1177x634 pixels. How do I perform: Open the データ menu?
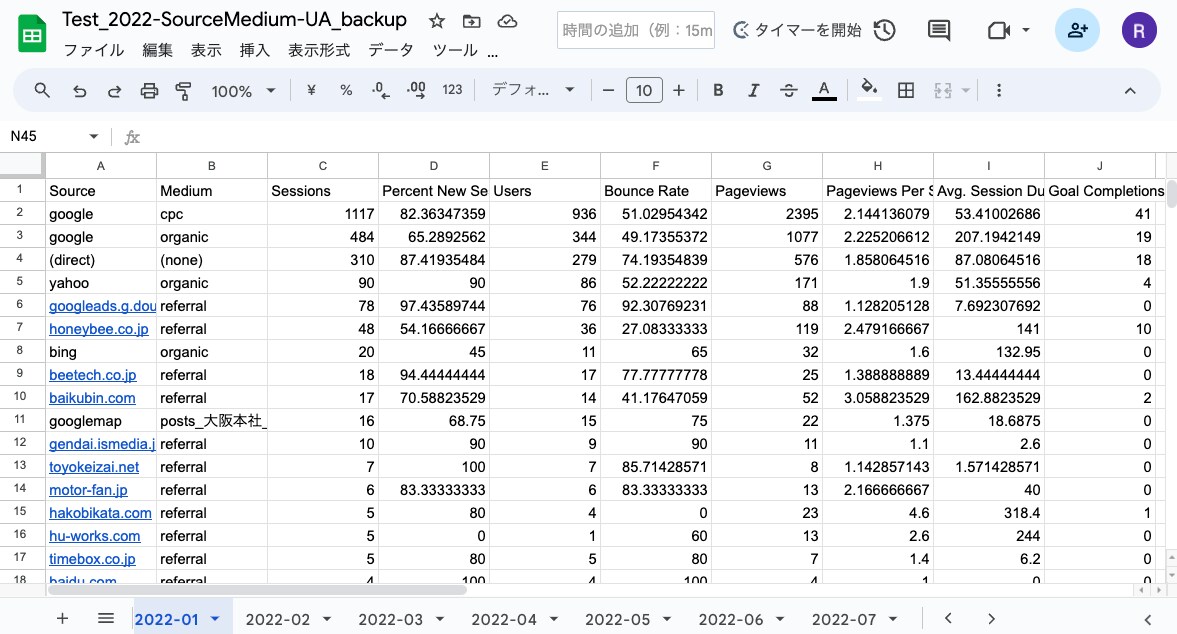pos(391,50)
